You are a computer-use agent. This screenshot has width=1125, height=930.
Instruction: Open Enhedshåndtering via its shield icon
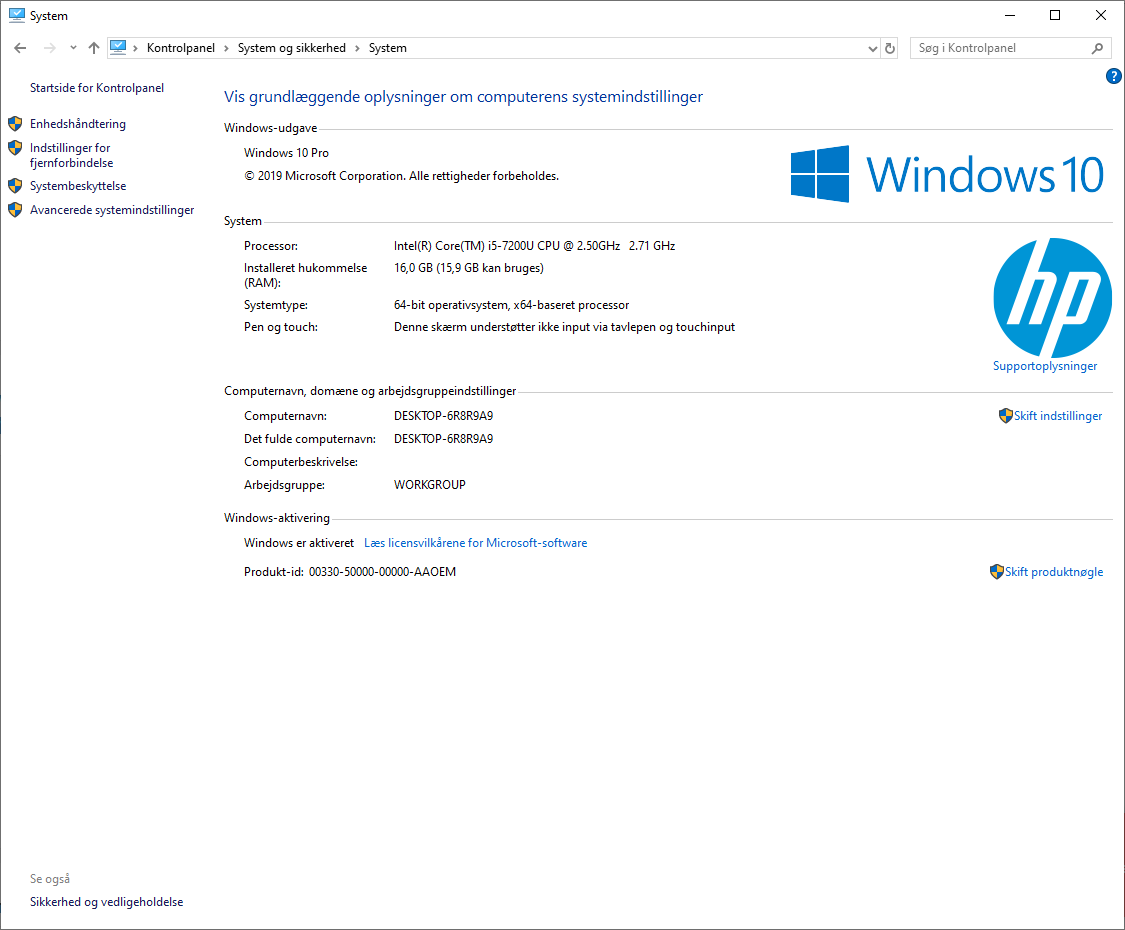tap(14, 123)
